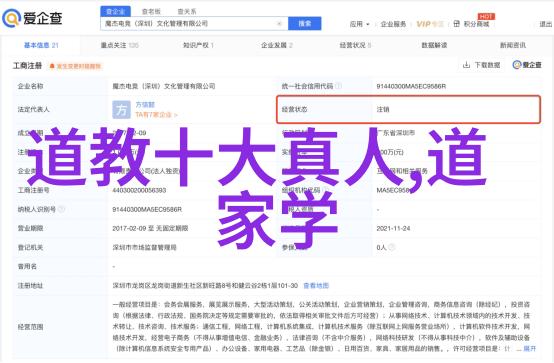The width and height of the screenshot is (554, 363).
Task: Click the red HOT badge above 积分商城
Action: [486, 16]
